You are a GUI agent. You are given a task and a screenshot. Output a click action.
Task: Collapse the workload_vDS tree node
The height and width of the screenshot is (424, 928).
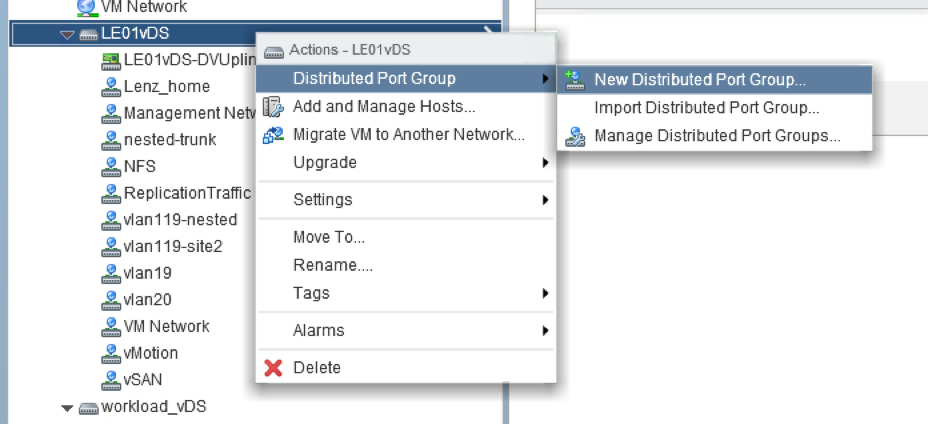coord(67,408)
